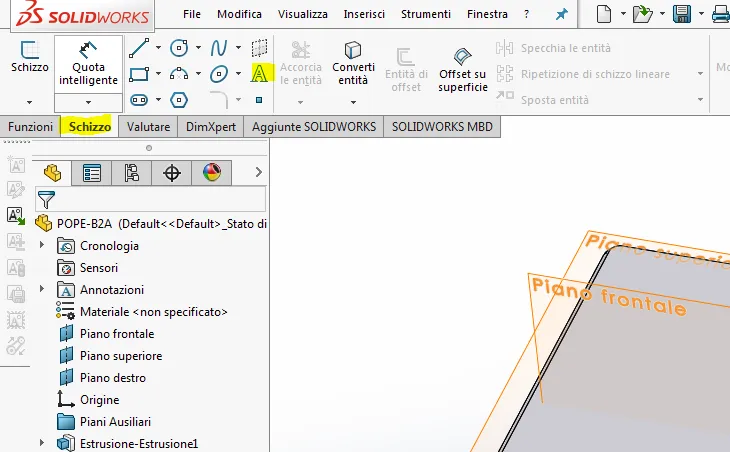Image resolution: width=730 pixels, height=452 pixels.
Task: Open the Inserisci menu
Action: [x=364, y=14]
